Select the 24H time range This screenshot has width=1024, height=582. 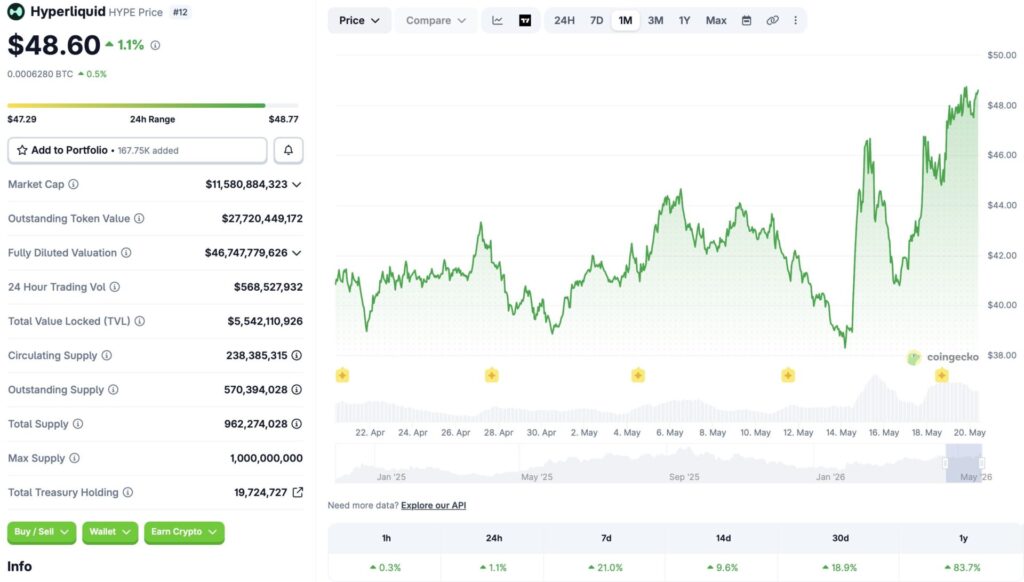tap(564, 20)
